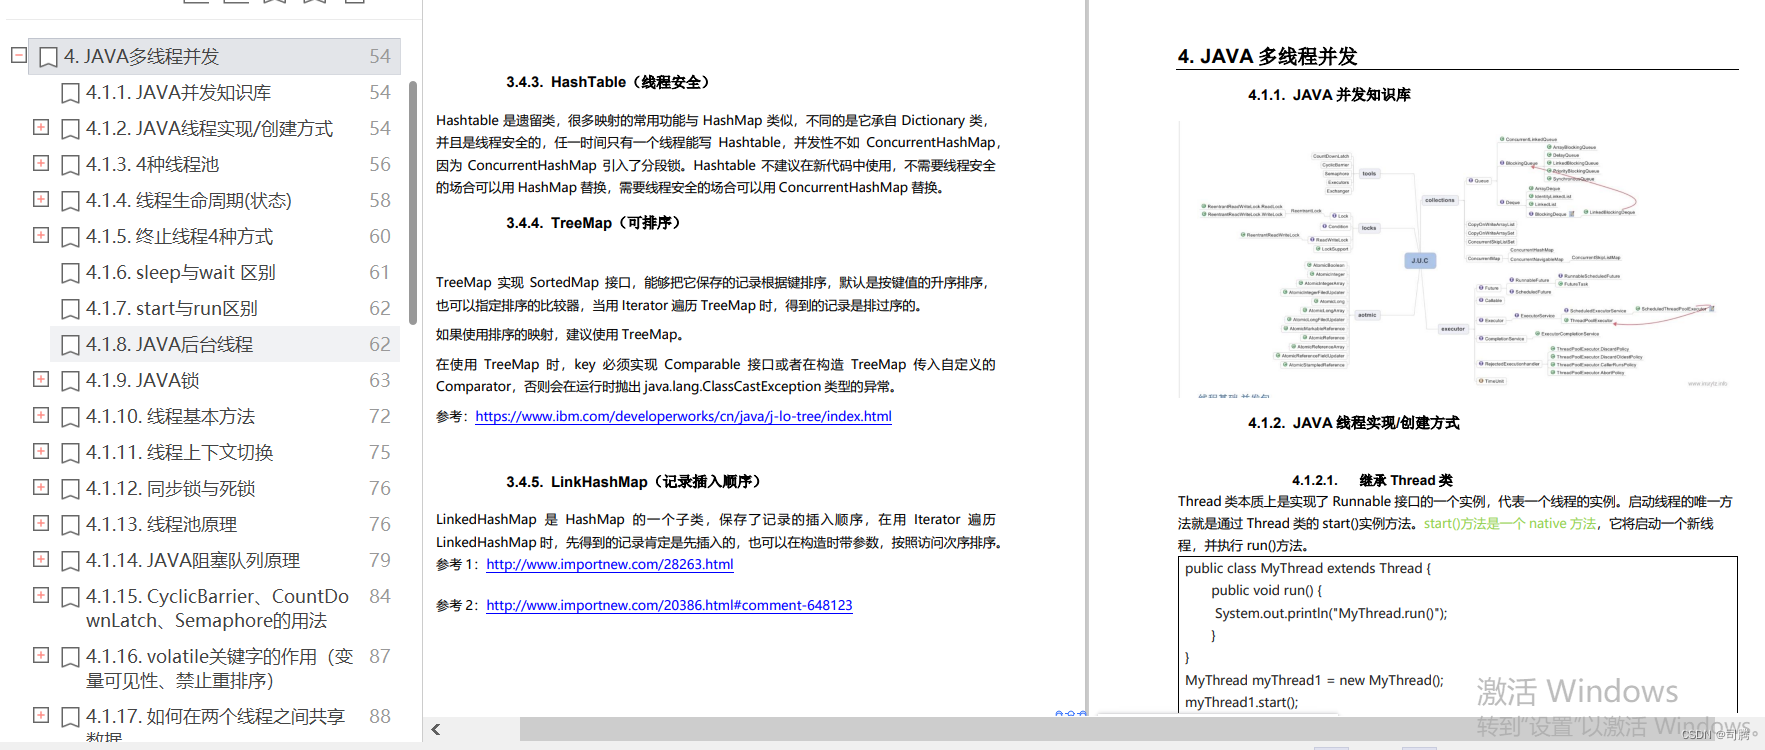The height and width of the screenshot is (750, 1765).
Task: Expand the 4.1.11 线程上下文切换 bookmark
Action: click(x=41, y=451)
